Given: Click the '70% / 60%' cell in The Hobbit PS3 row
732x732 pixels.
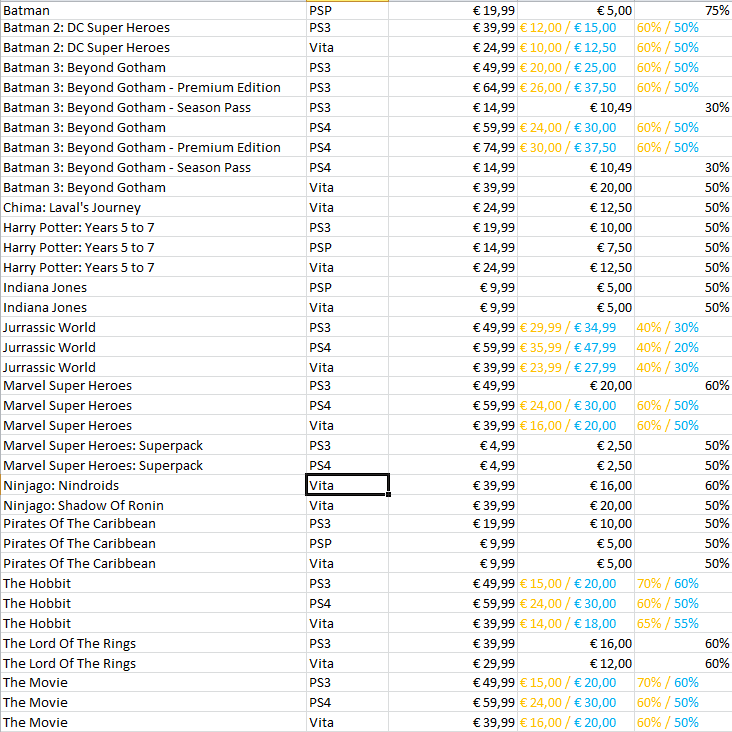Looking at the screenshot, I should pos(683,584).
